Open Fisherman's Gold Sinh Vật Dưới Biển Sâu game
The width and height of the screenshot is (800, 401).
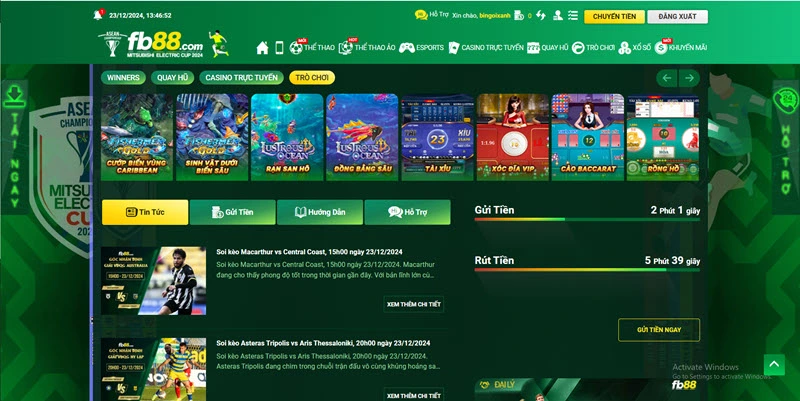(x=212, y=137)
